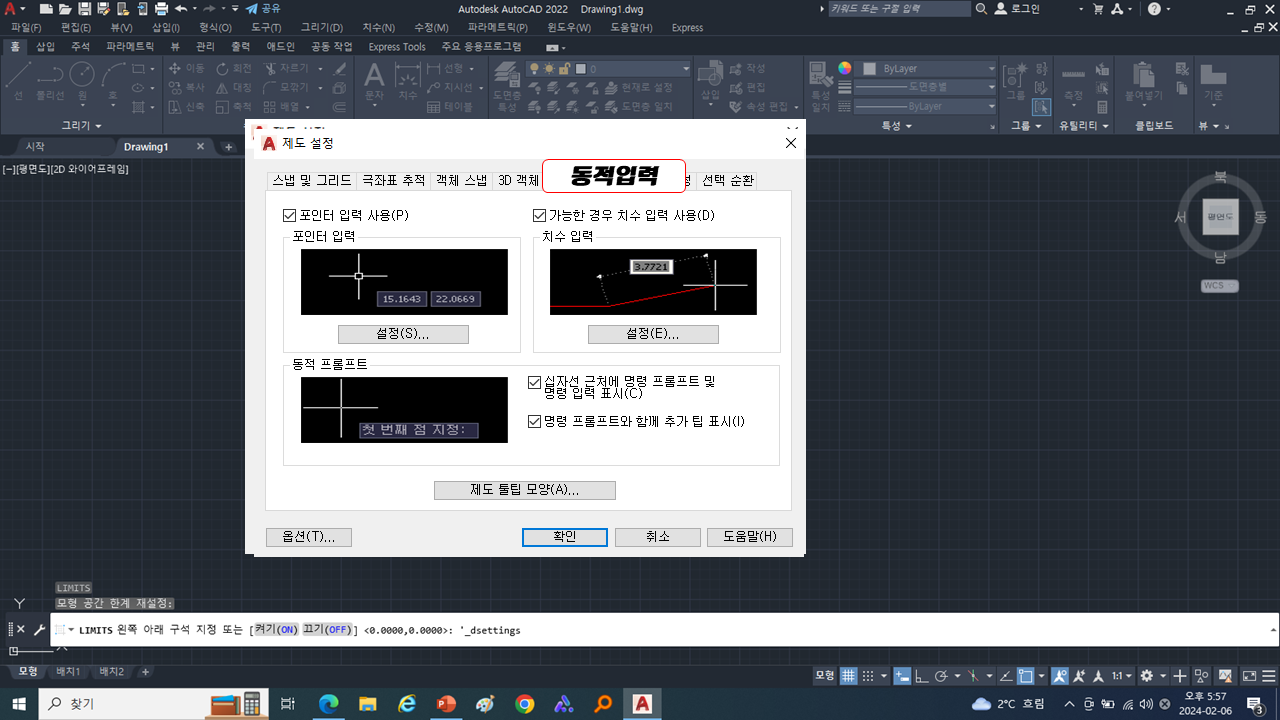
Task: Select the Text (문자) tool
Action: click(373, 82)
